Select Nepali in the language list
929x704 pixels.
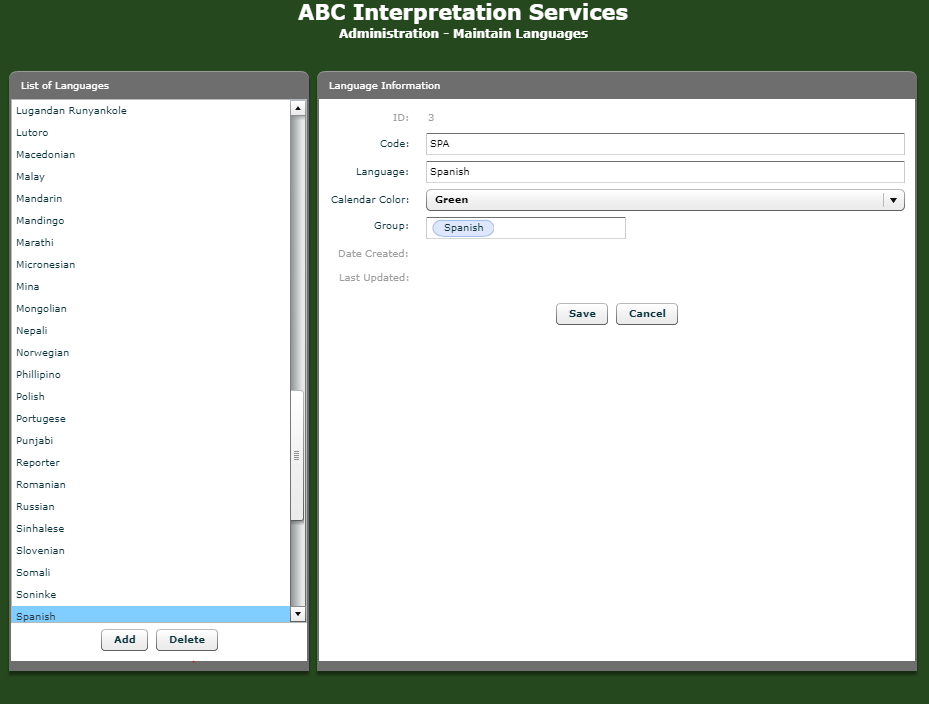(x=151, y=331)
